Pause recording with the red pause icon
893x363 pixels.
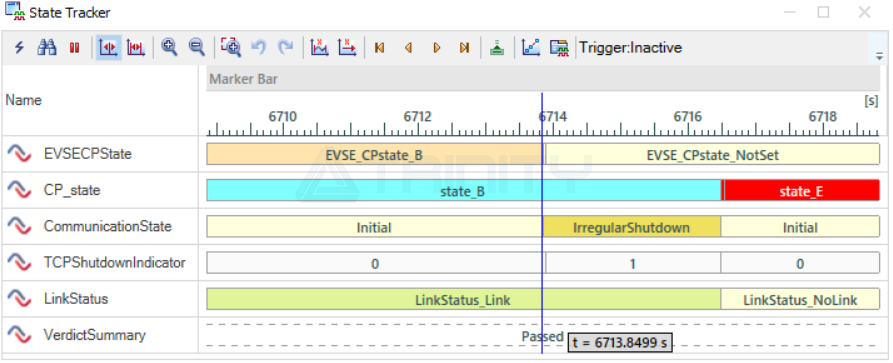pyautogui.click(x=74, y=48)
